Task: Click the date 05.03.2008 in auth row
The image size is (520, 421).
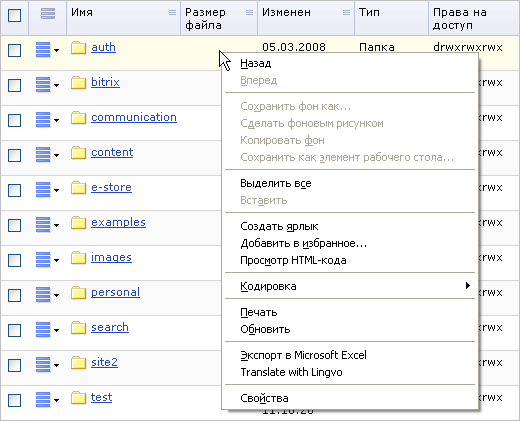Action: point(294,47)
